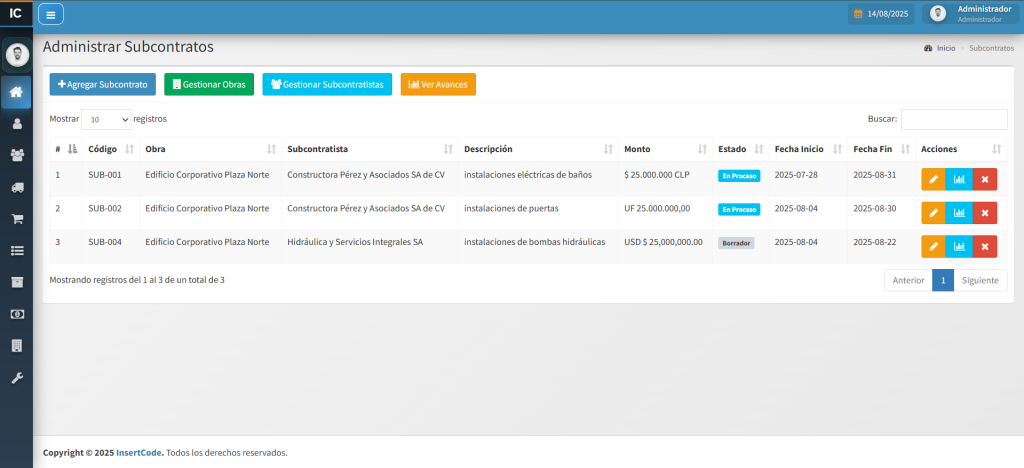Open the wrench tools icon in sidebar
The height and width of the screenshot is (468, 1024).
16,378
